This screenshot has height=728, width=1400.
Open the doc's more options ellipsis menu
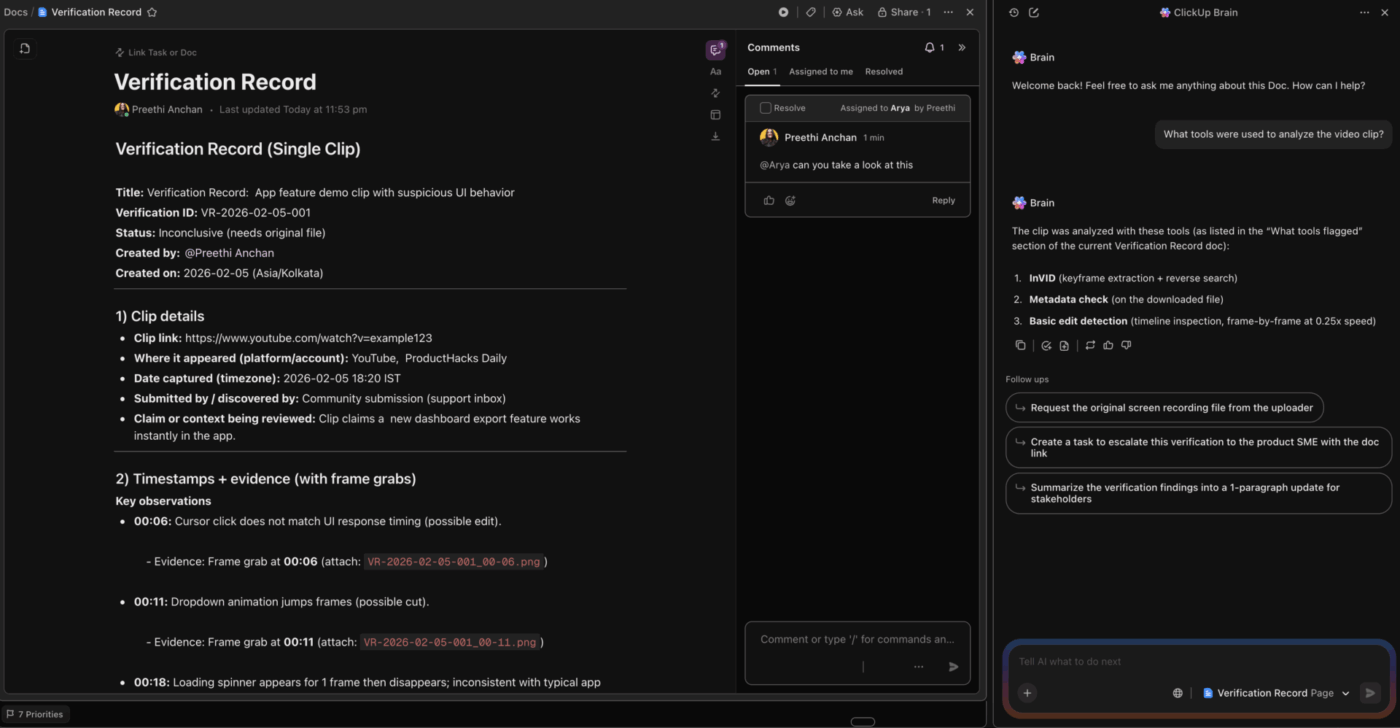point(948,12)
